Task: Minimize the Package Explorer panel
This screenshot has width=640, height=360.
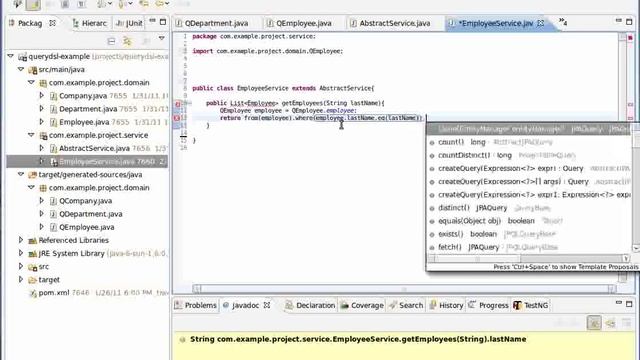Action: tap(152, 21)
